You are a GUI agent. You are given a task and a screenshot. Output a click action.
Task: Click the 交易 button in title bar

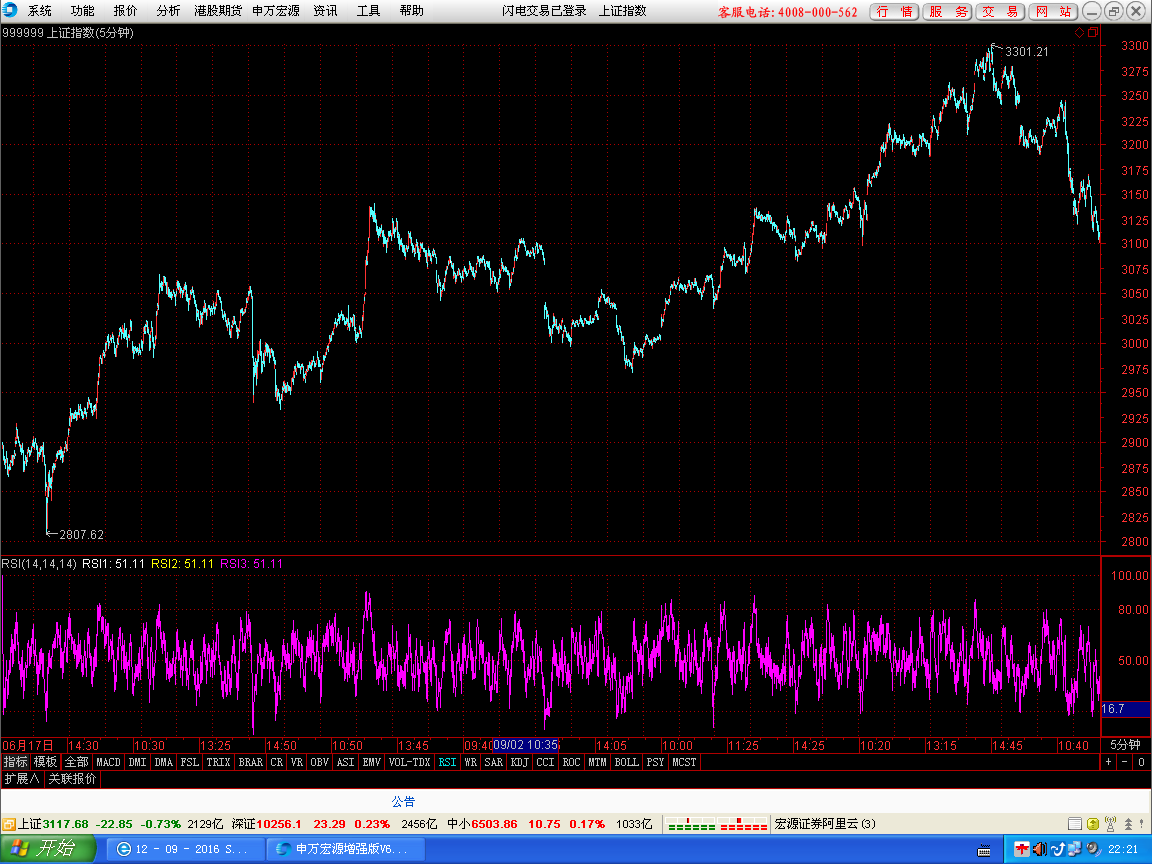(x=1001, y=12)
